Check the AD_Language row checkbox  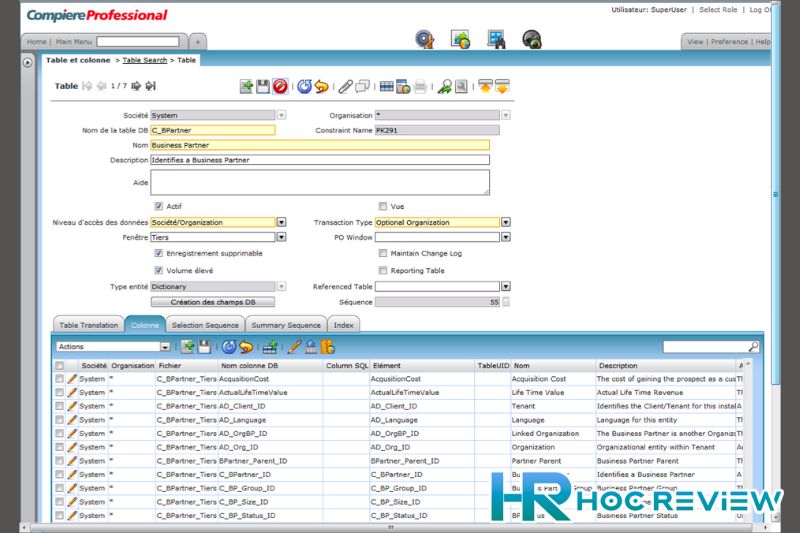click(60, 420)
